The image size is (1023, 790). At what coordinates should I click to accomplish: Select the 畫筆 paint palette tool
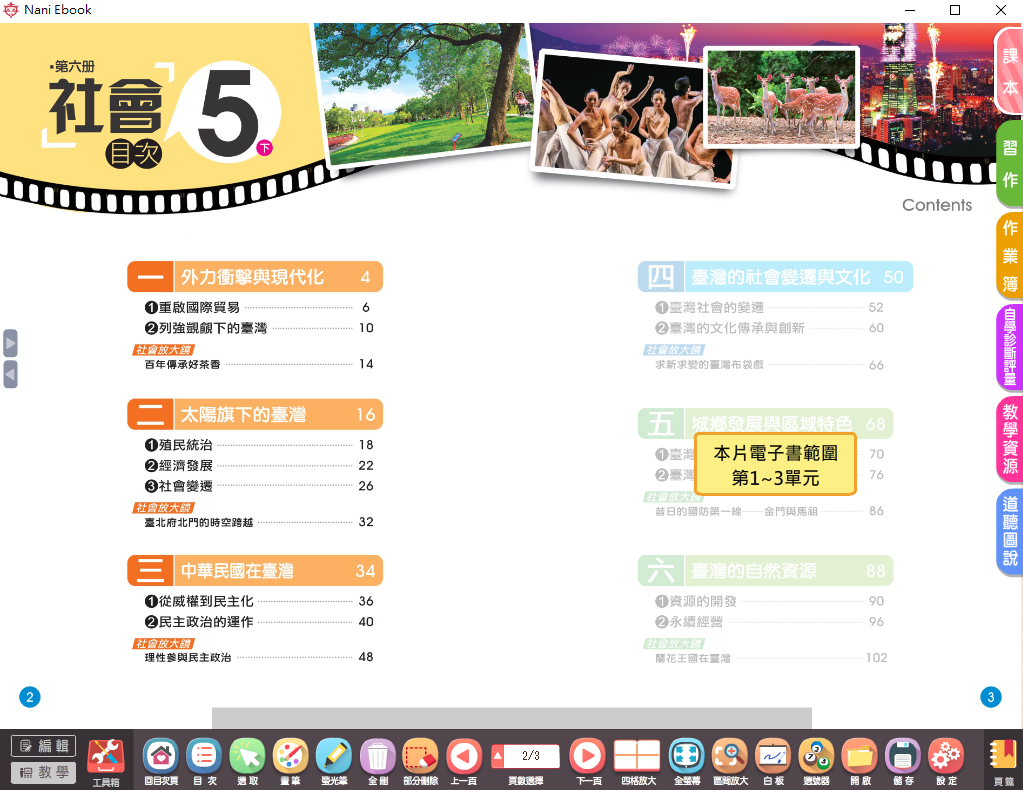(291, 756)
